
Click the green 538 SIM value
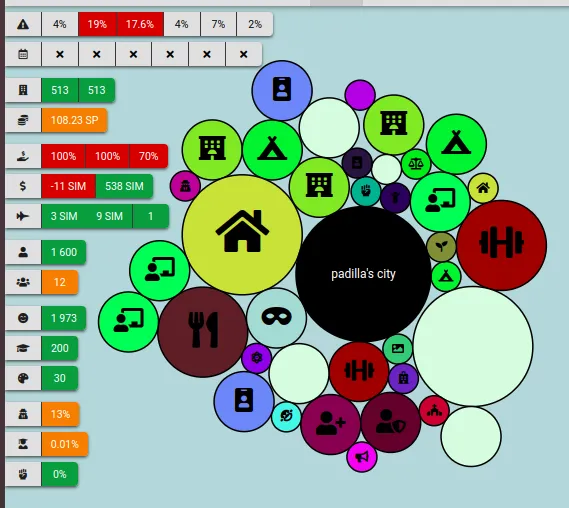click(x=124, y=186)
